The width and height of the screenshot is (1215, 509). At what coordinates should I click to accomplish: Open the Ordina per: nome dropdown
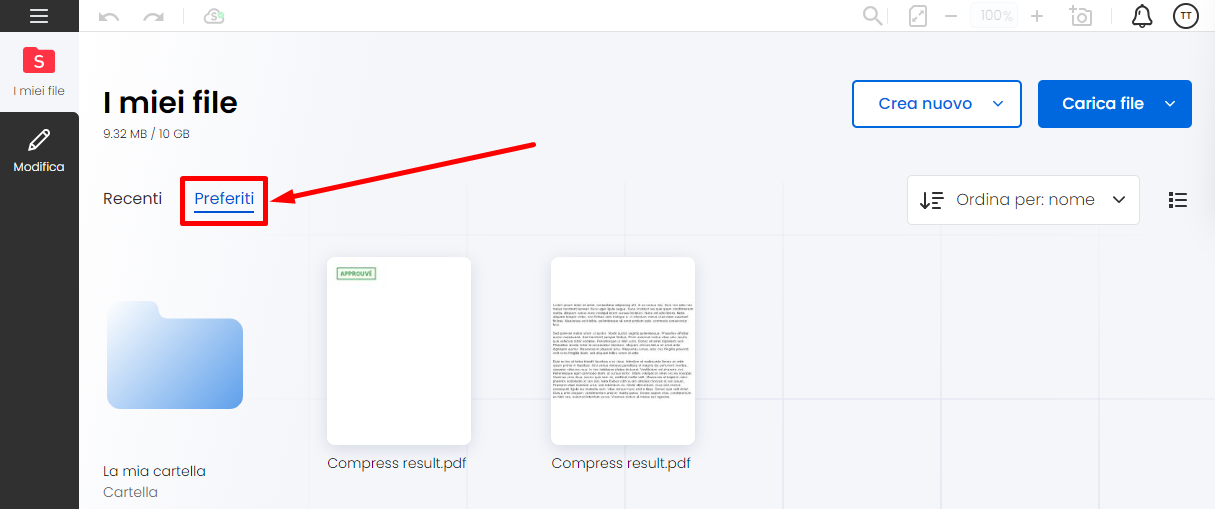pos(1023,200)
